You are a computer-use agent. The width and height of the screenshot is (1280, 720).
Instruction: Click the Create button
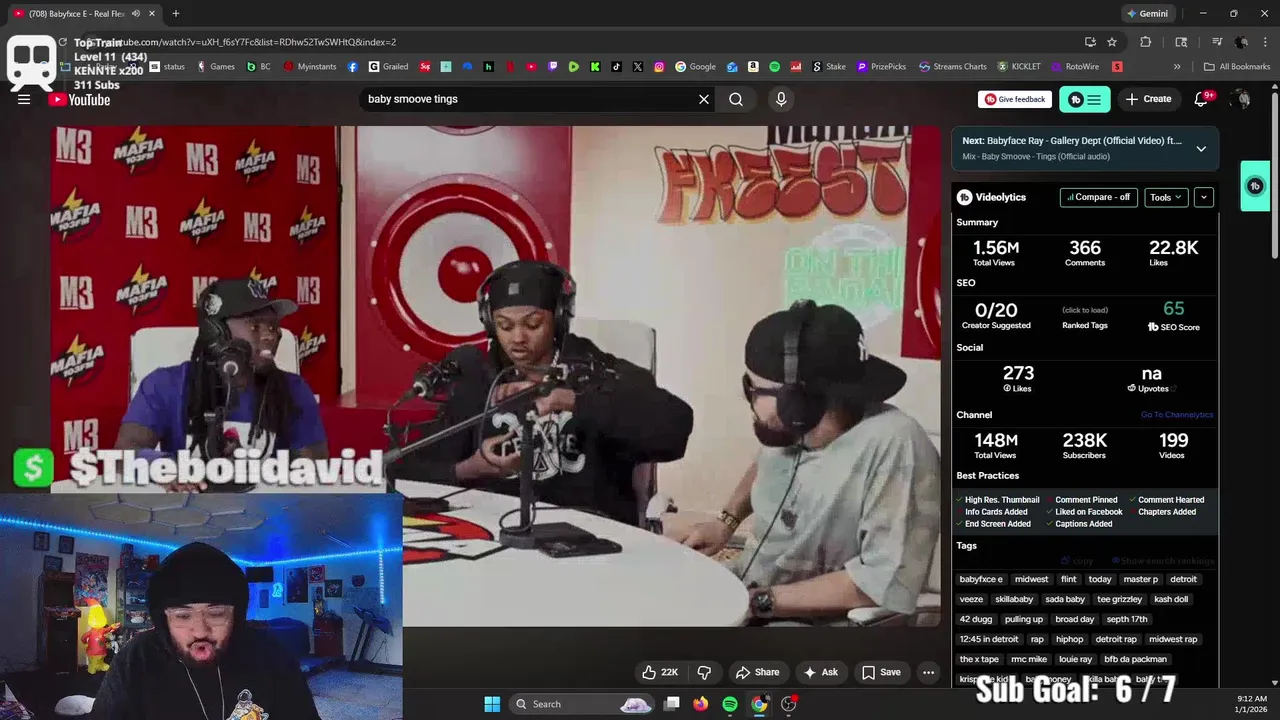1148,99
